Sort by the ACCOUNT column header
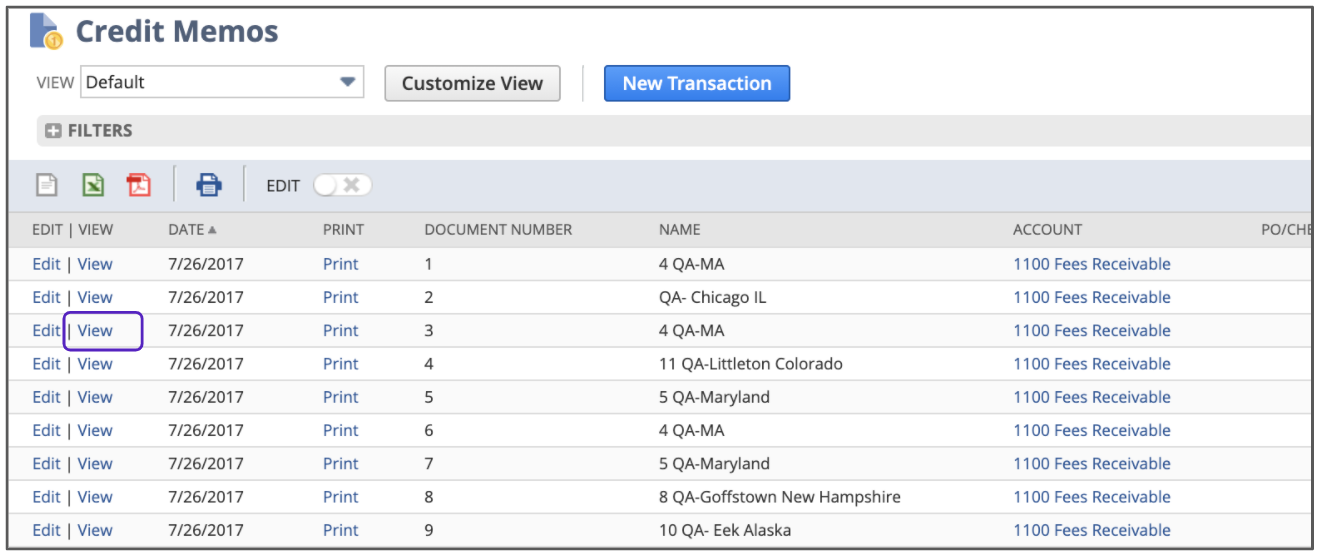Image resolution: width=1320 pixels, height=558 pixels. point(1047,230)
